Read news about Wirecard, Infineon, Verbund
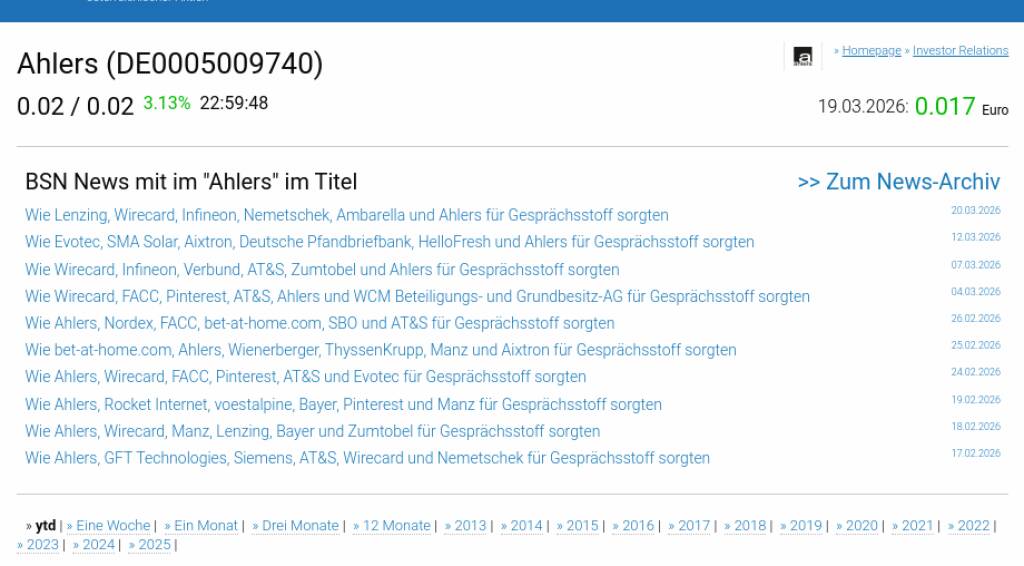Screen dimensions: 1024x566 point(322,270)
